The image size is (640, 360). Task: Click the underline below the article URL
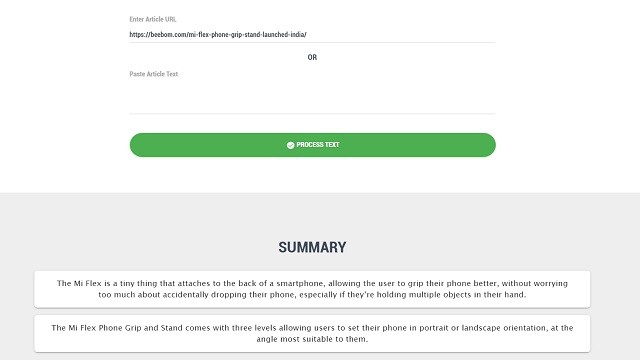click(313, 42)
